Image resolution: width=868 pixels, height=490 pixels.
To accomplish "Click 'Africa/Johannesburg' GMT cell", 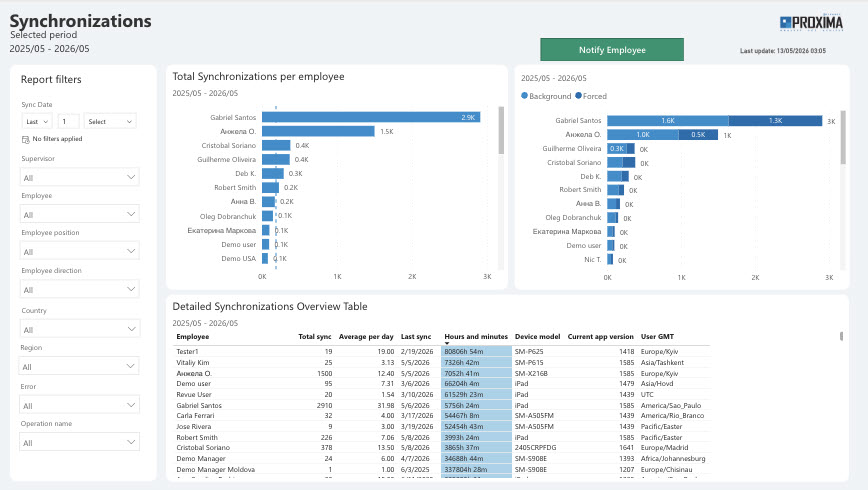I will point(673,459).
